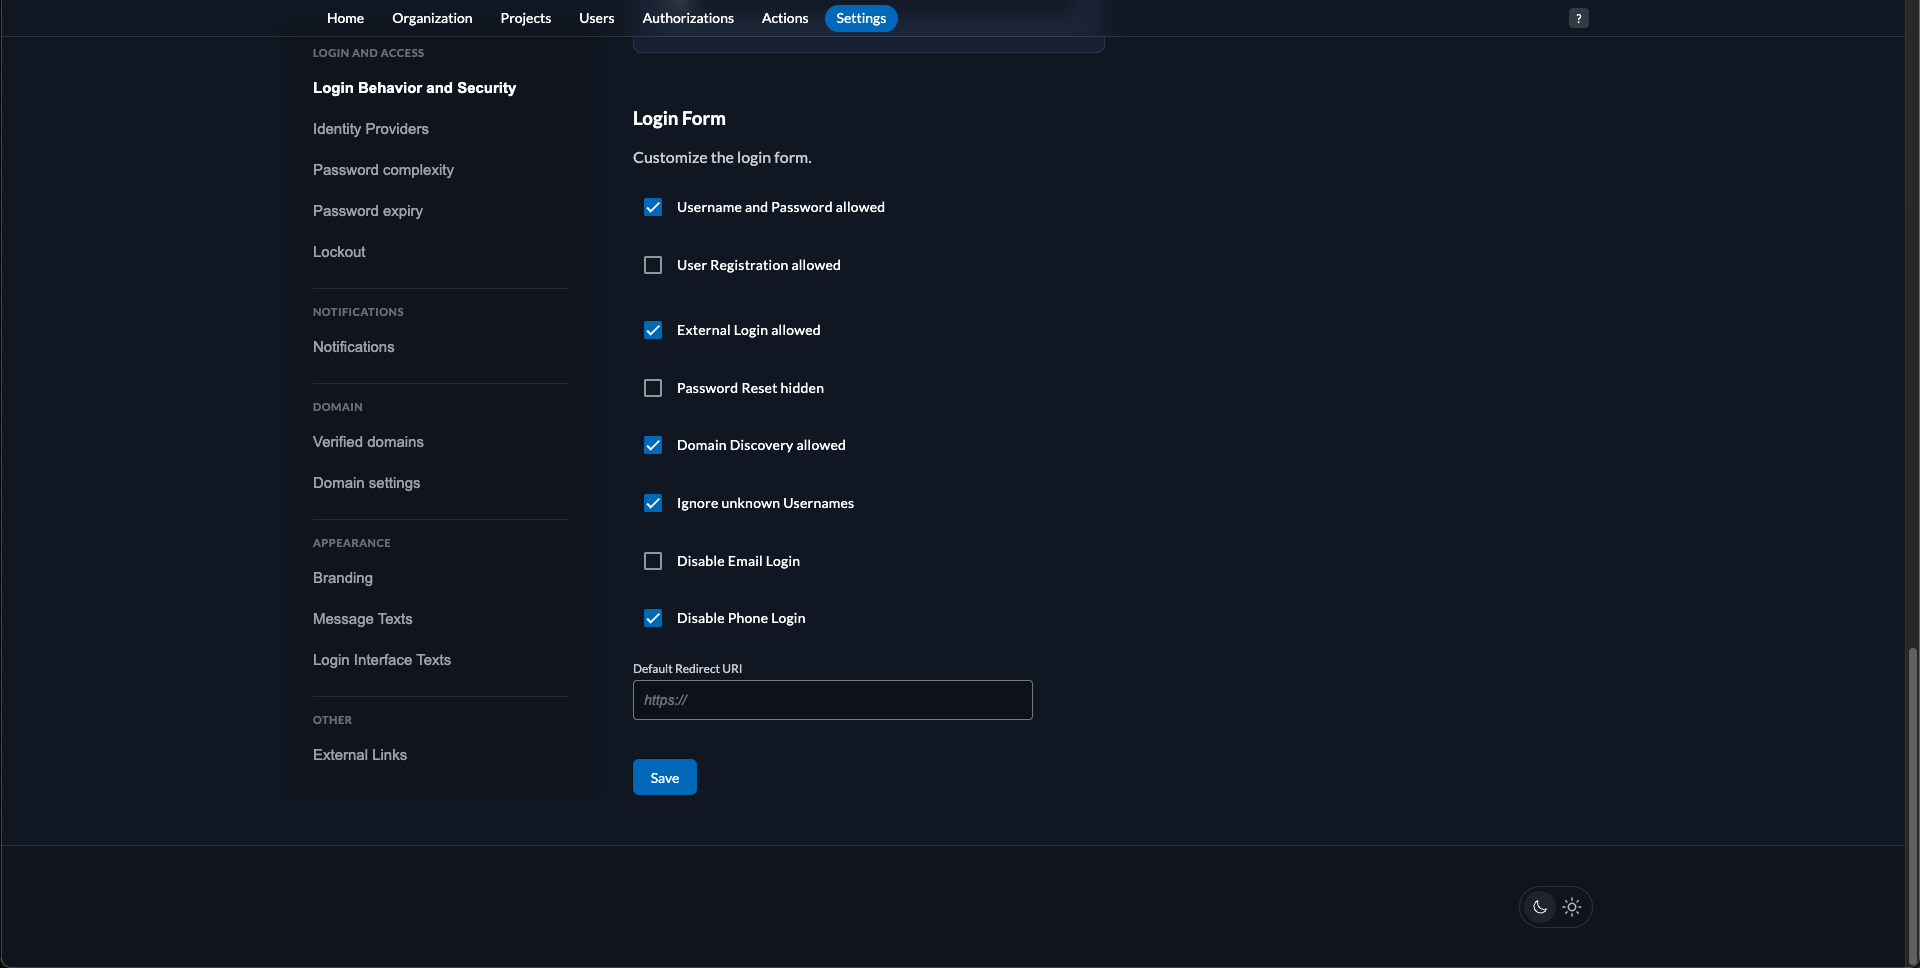
Task: Go to Notifications settings
Action: 354,347
